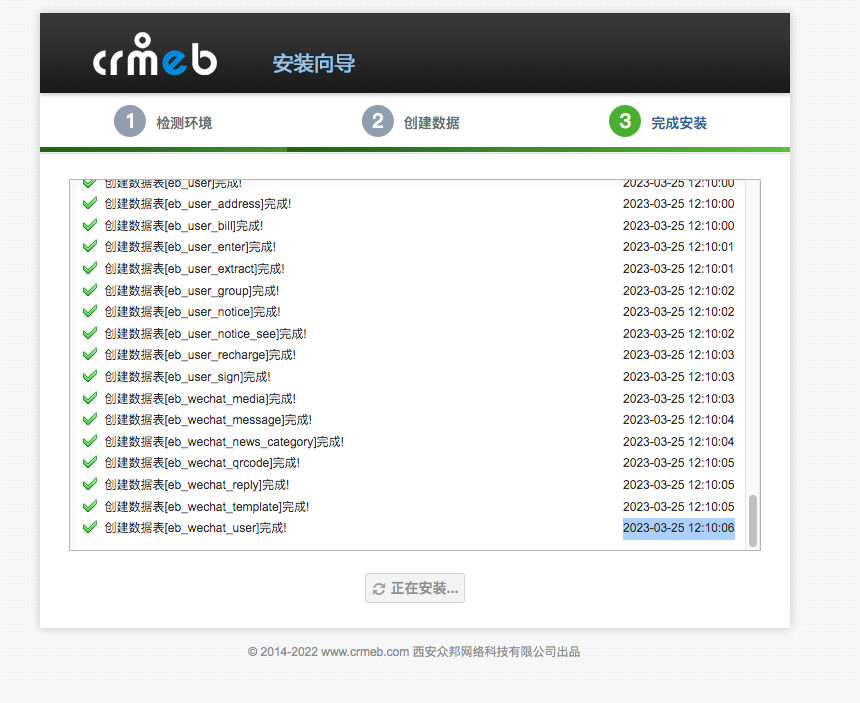Click the 安装向导 title text
The image size is (860, 703).
[x=314, y=64]
